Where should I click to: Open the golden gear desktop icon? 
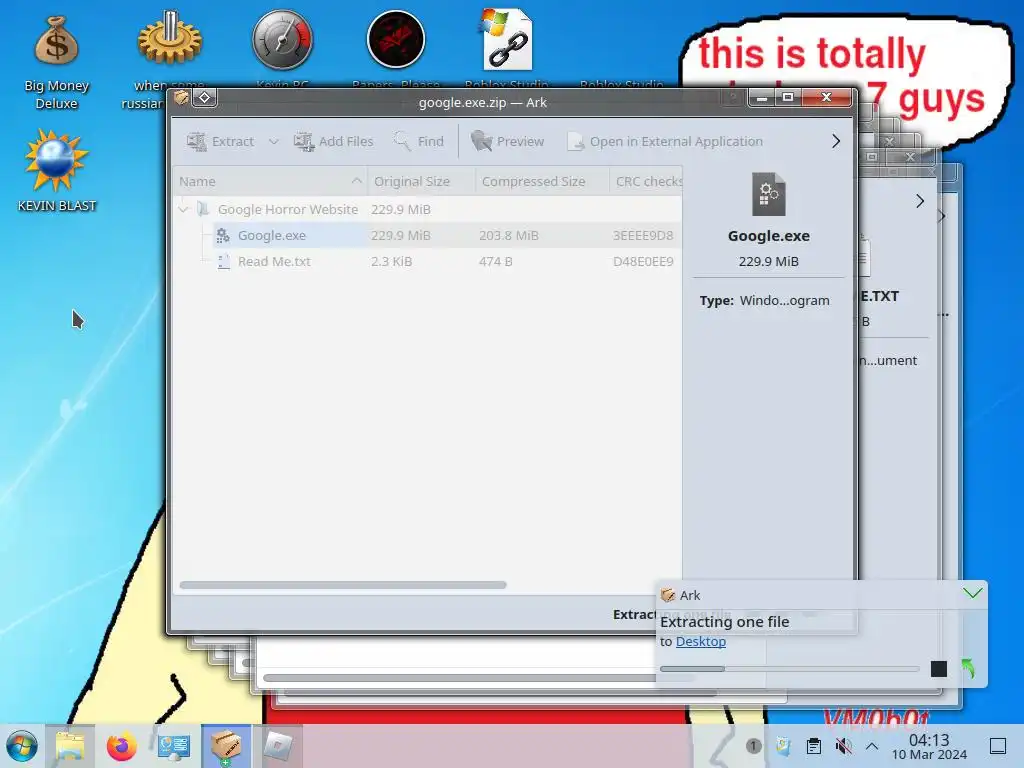tap(169, 39)
